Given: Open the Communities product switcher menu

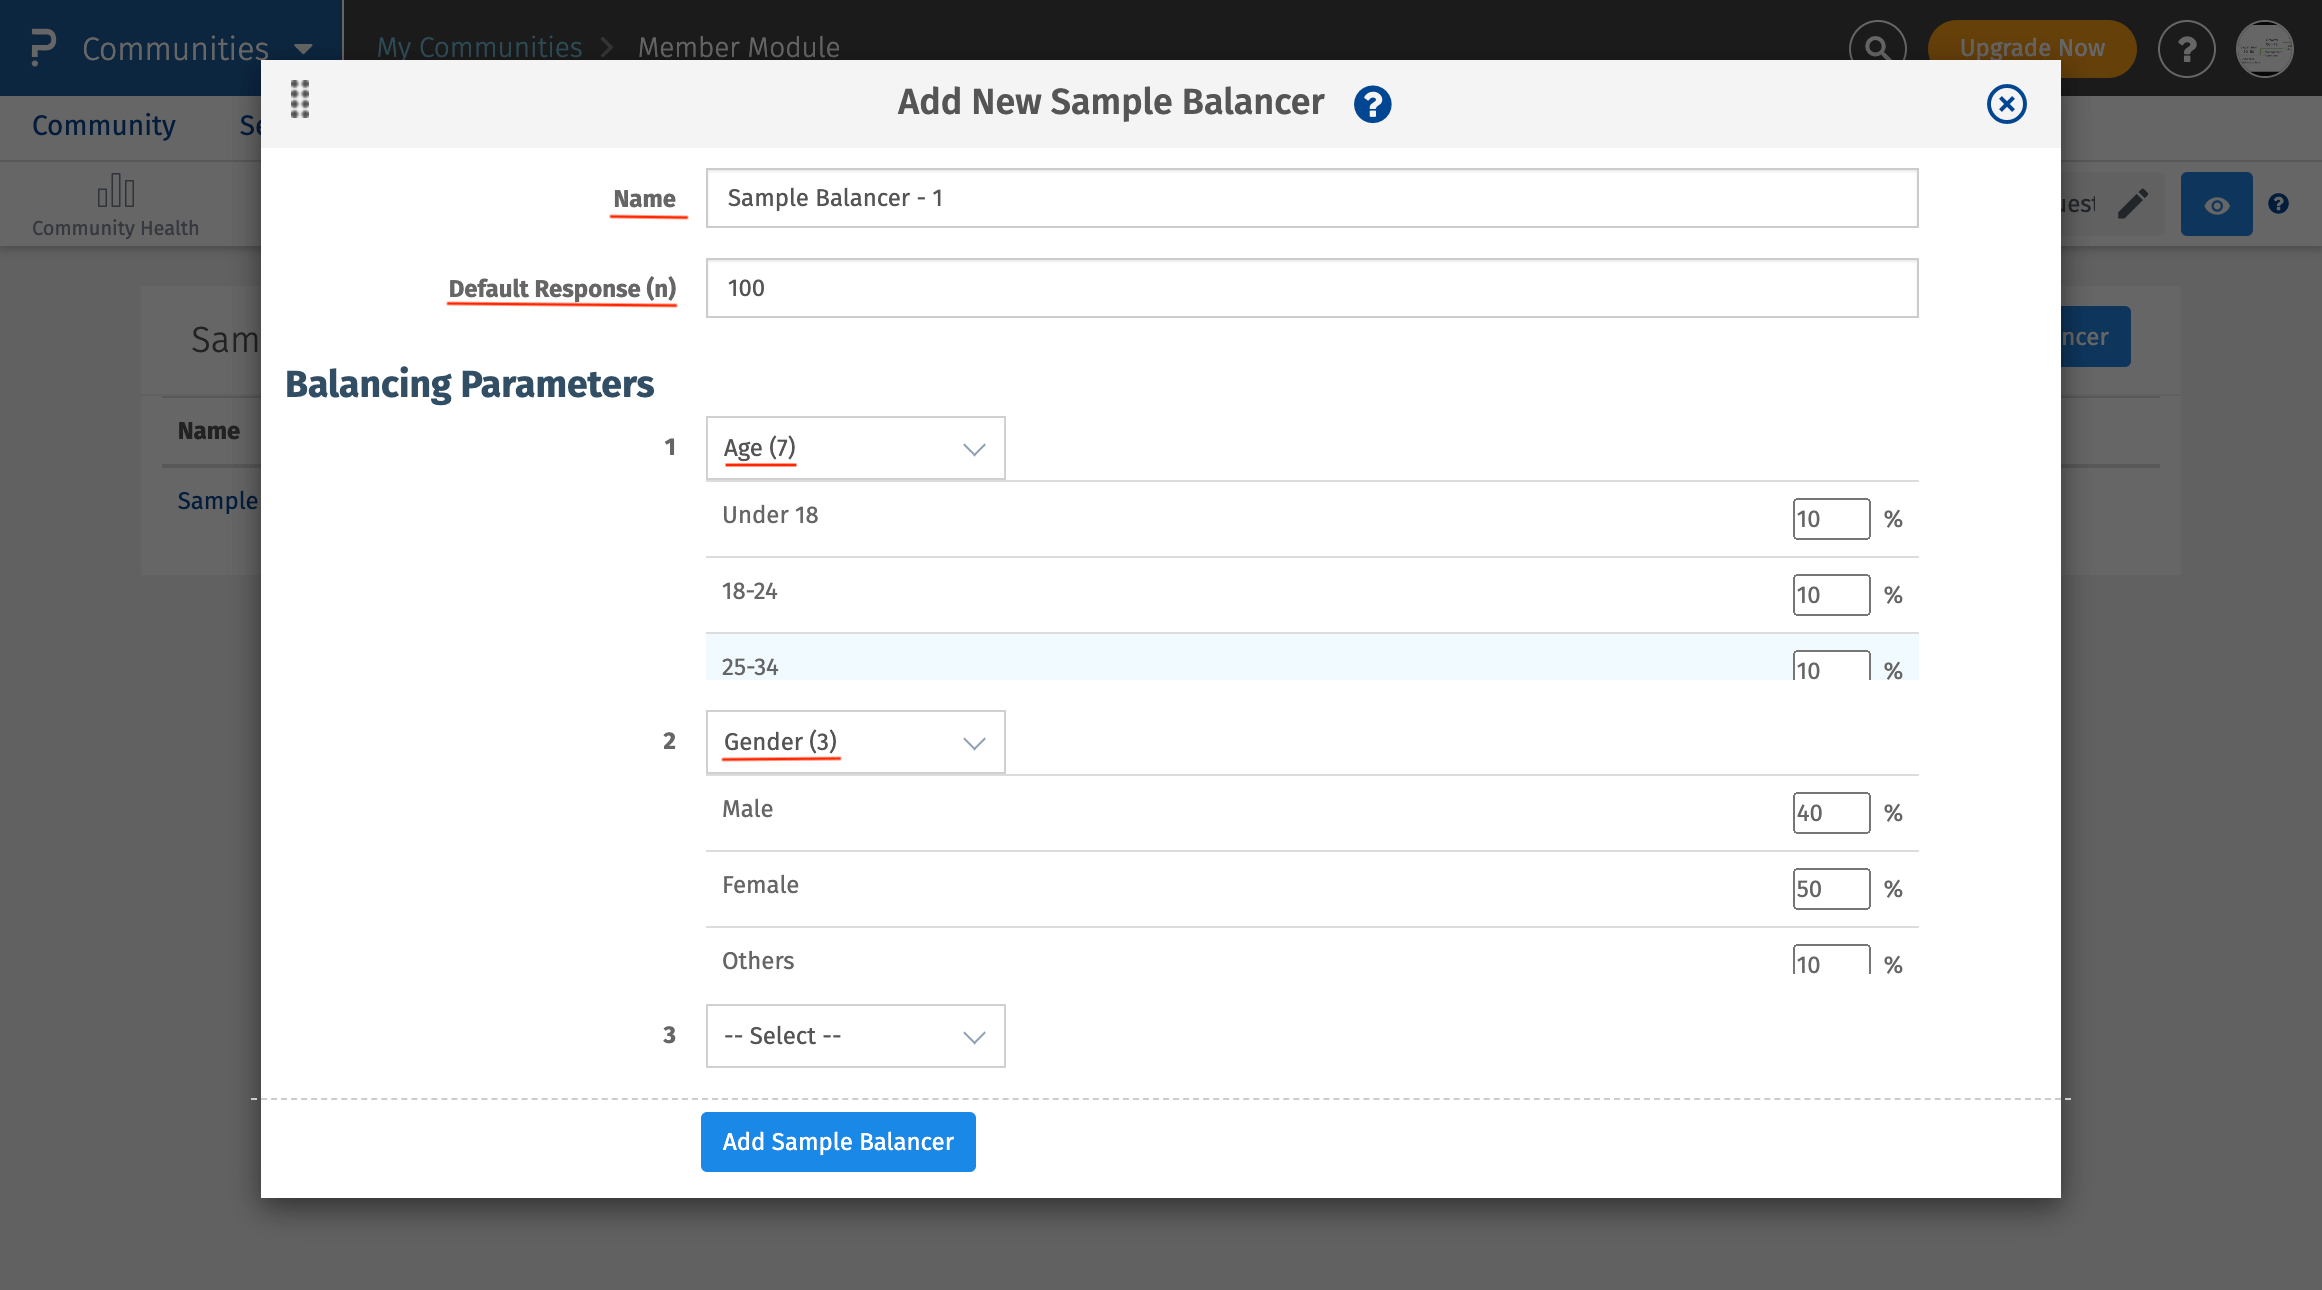Looking at the screenshot, I should pyautogui.click(x=196, y=48).
